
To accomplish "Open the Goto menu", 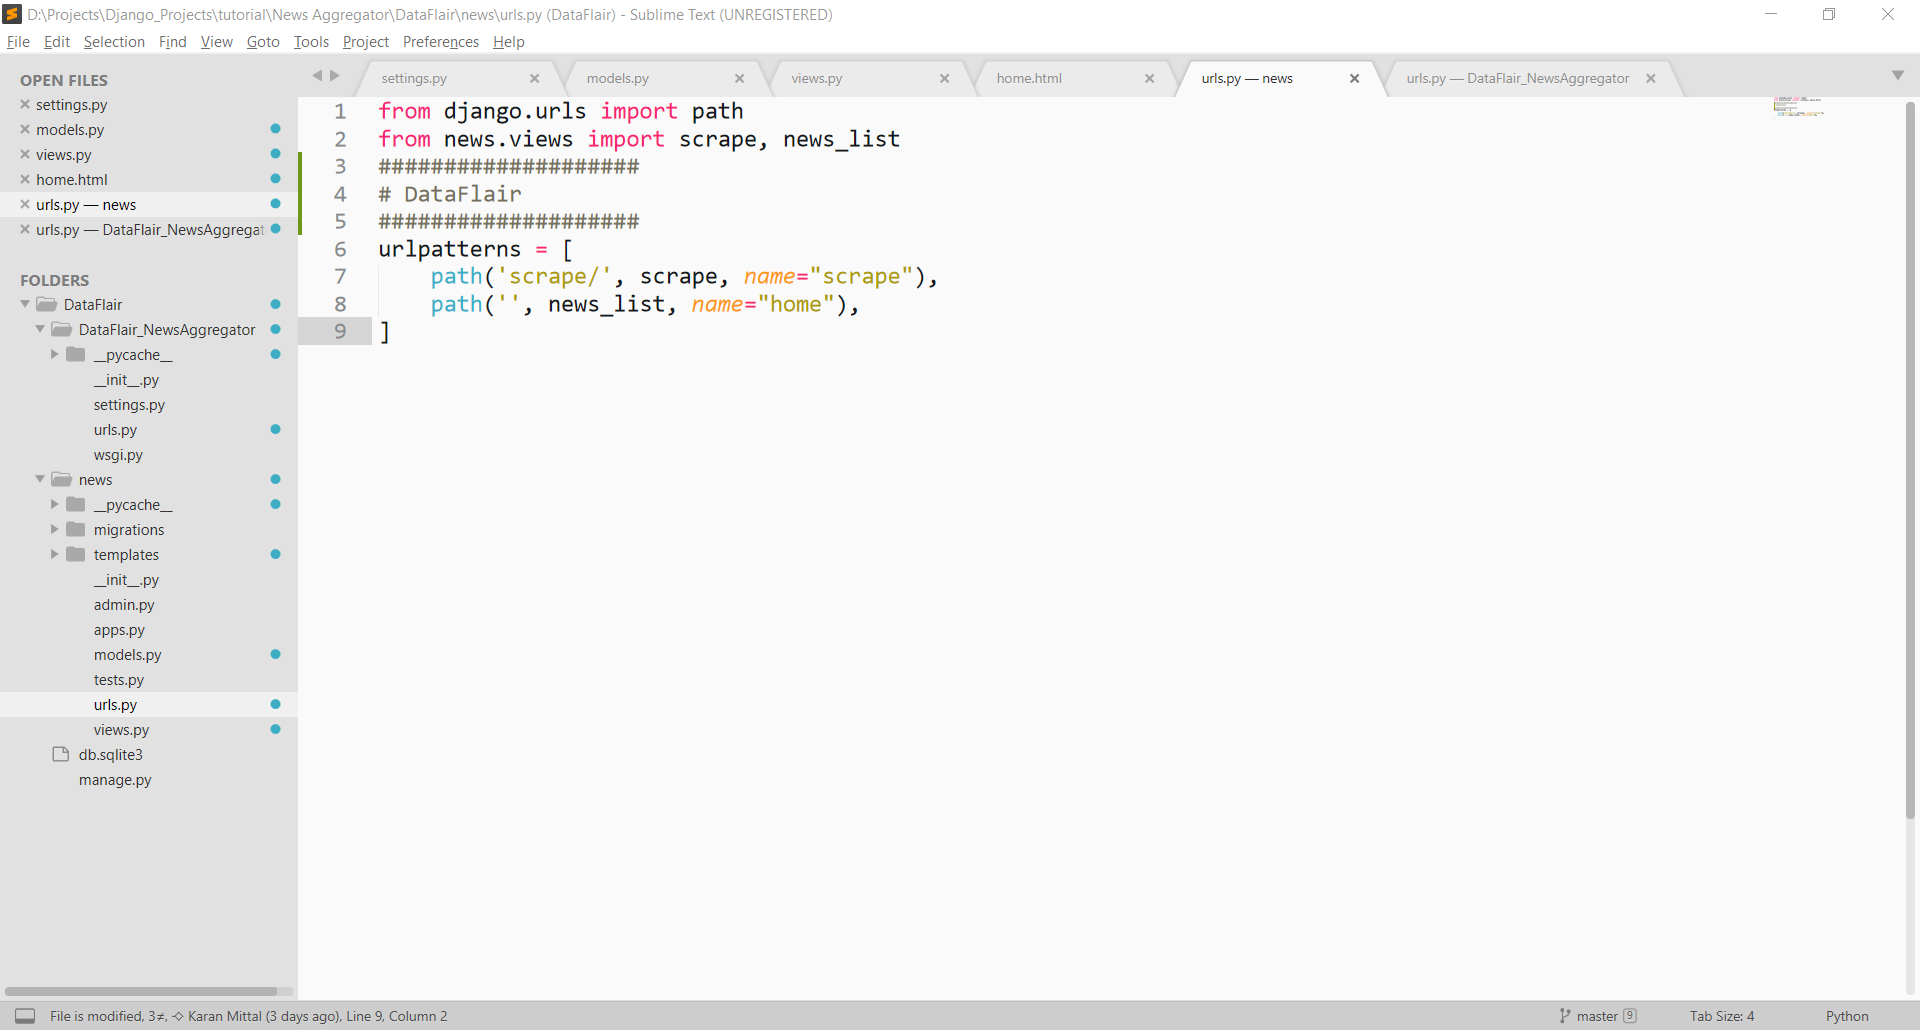I will (263, 42).
